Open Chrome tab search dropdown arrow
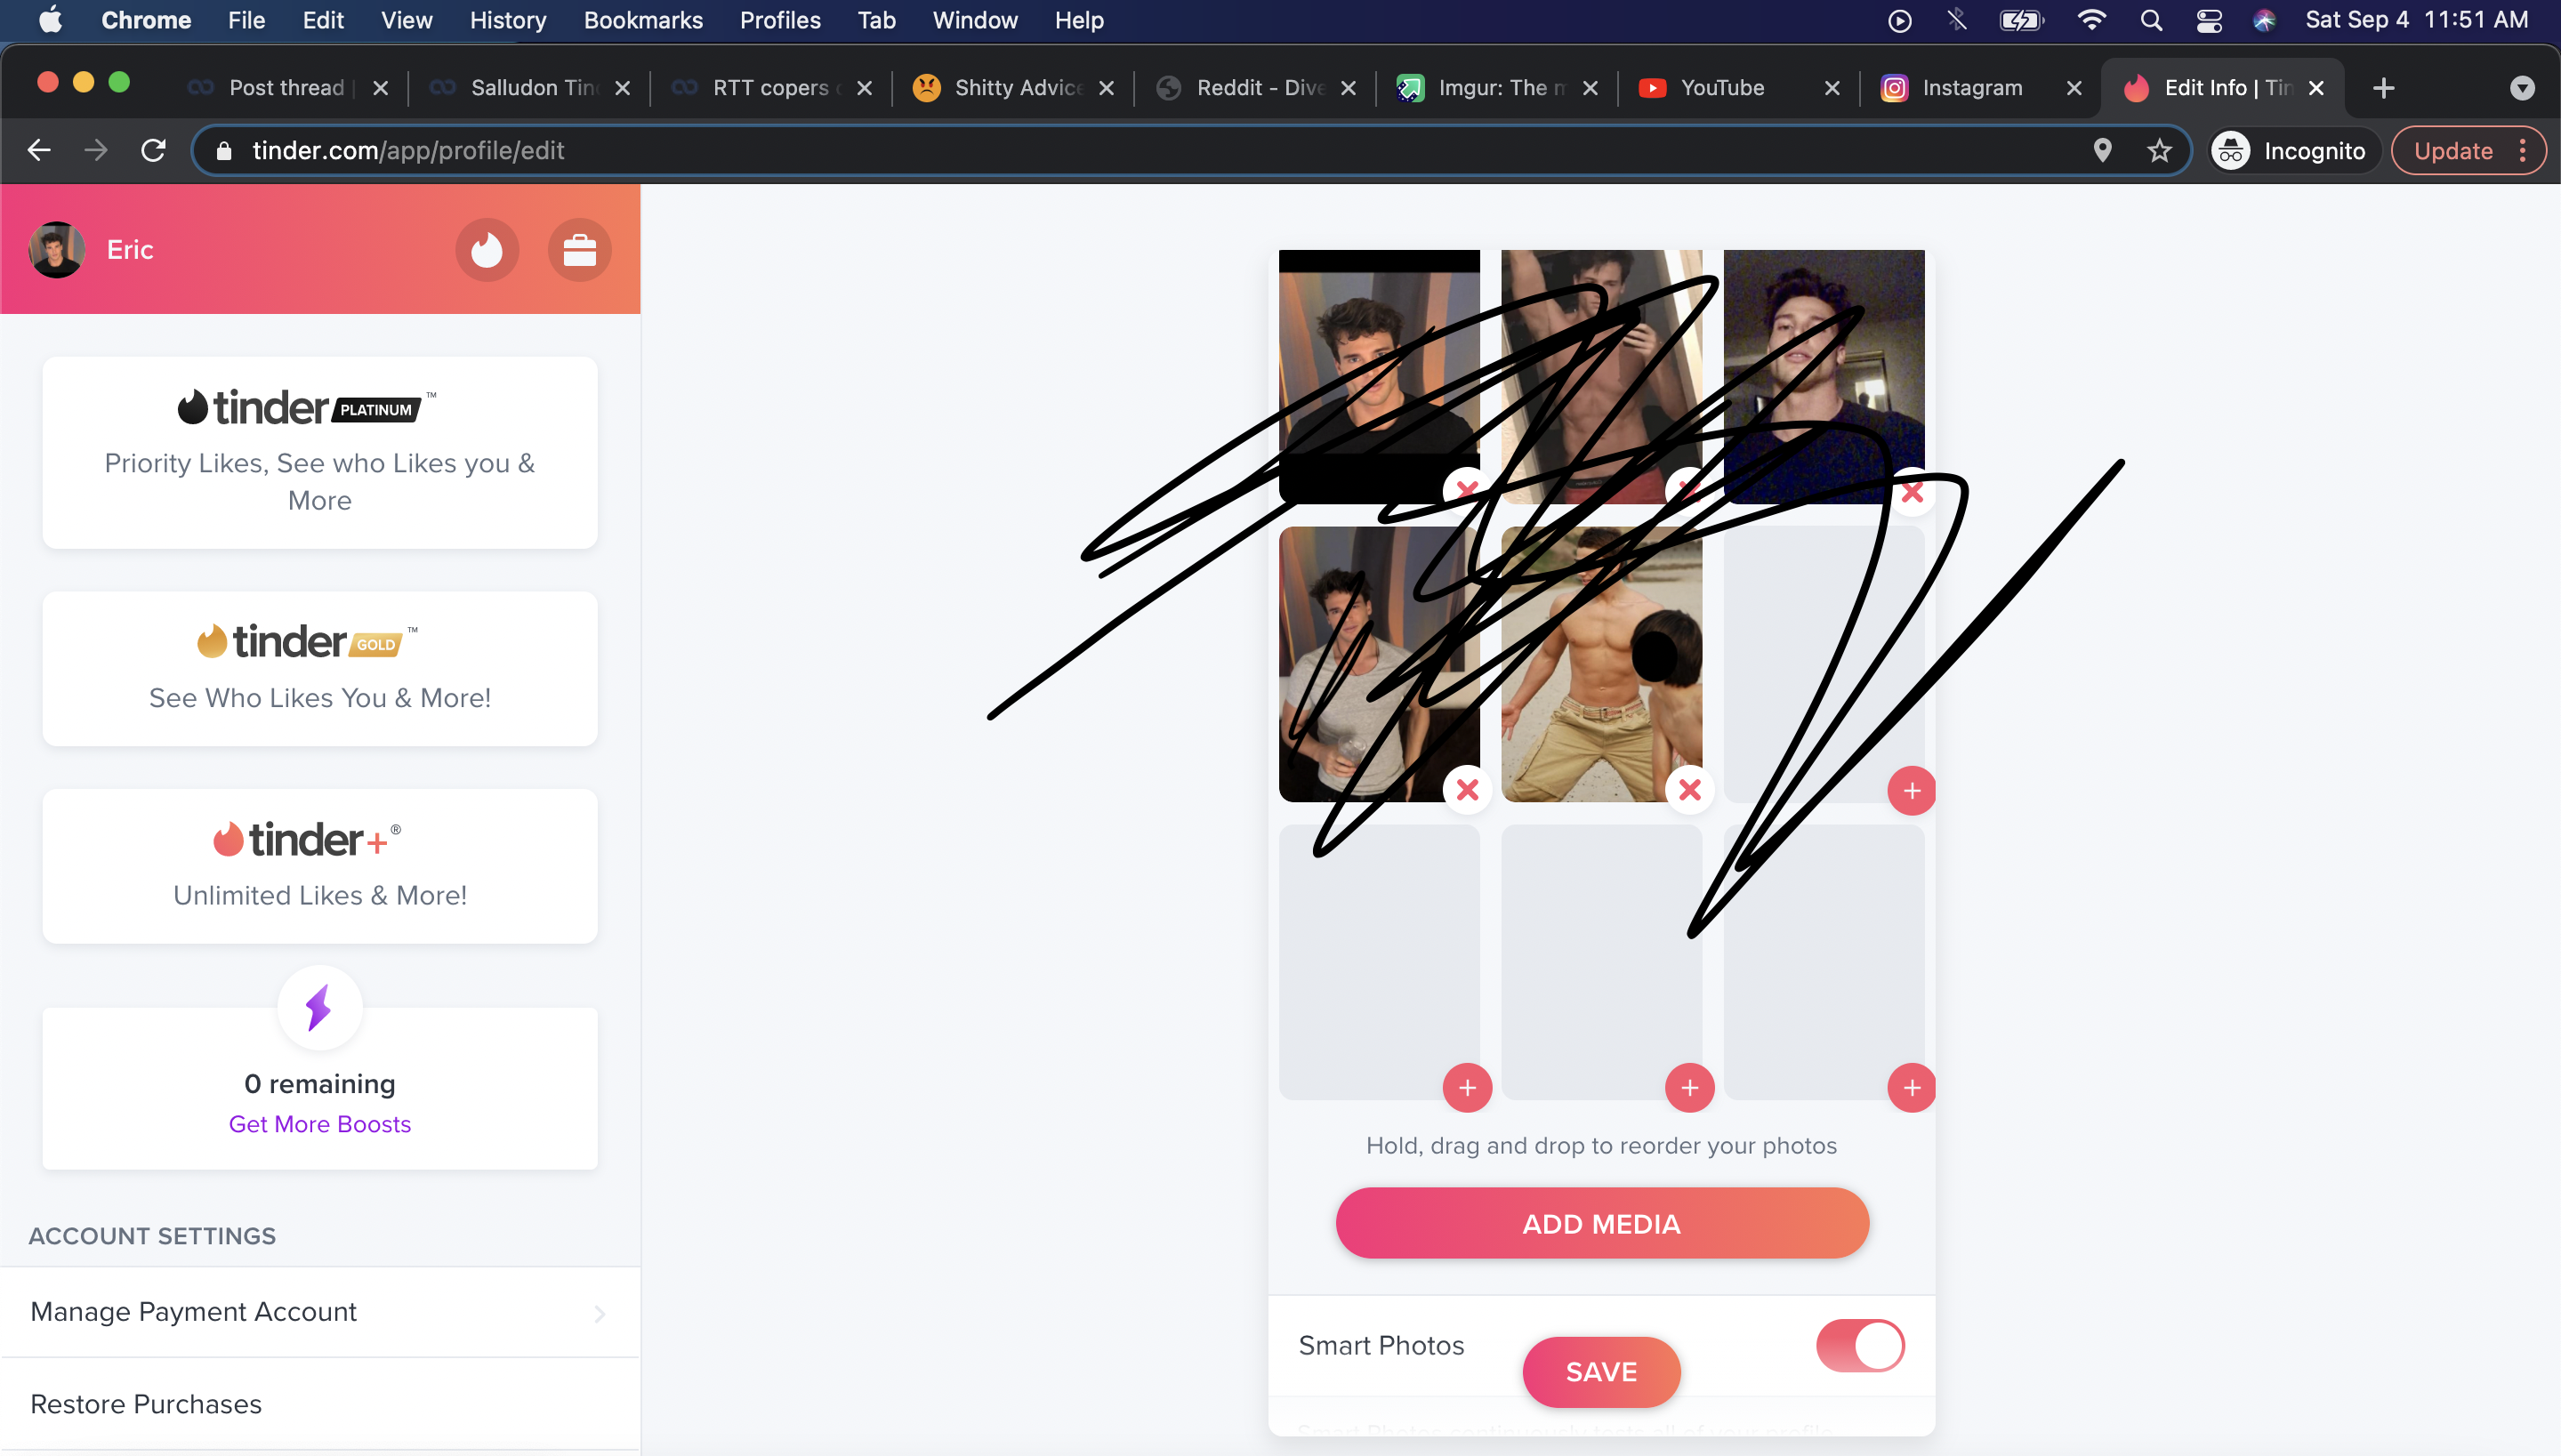2561x1456 pixels. point(2521,88)
